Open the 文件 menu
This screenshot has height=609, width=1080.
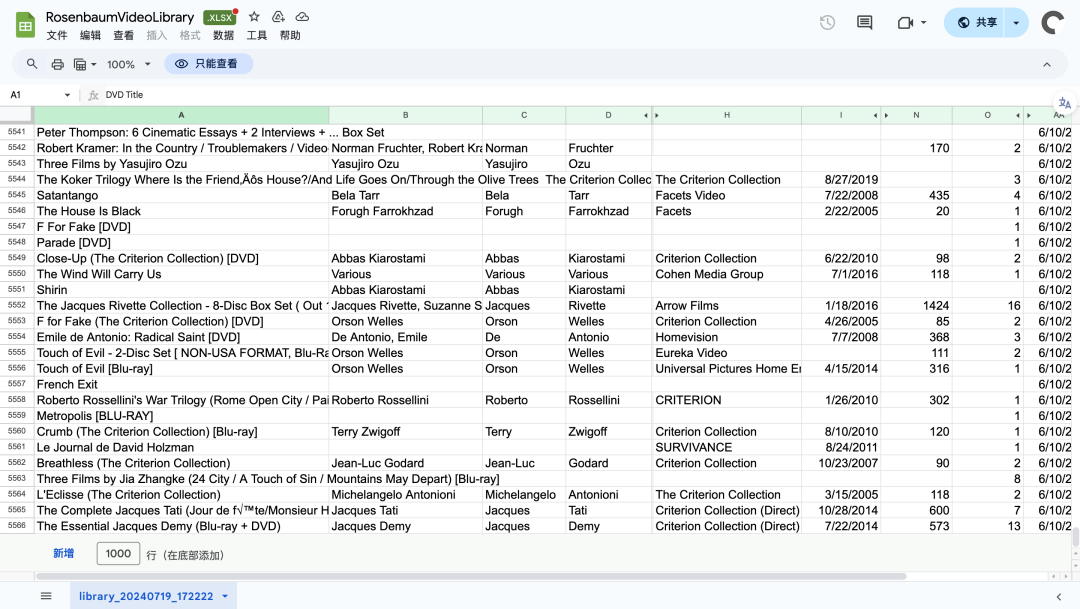[x=56, y=35]
